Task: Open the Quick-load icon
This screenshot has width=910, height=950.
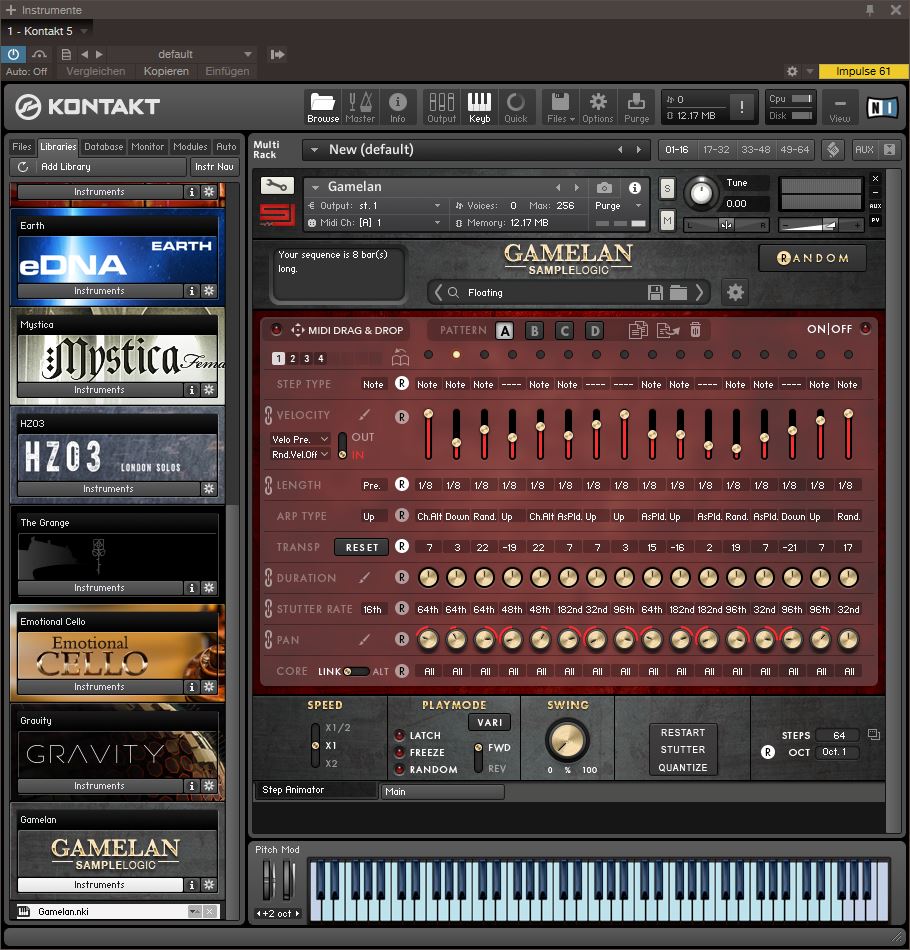Action: (x=516, y=107)
